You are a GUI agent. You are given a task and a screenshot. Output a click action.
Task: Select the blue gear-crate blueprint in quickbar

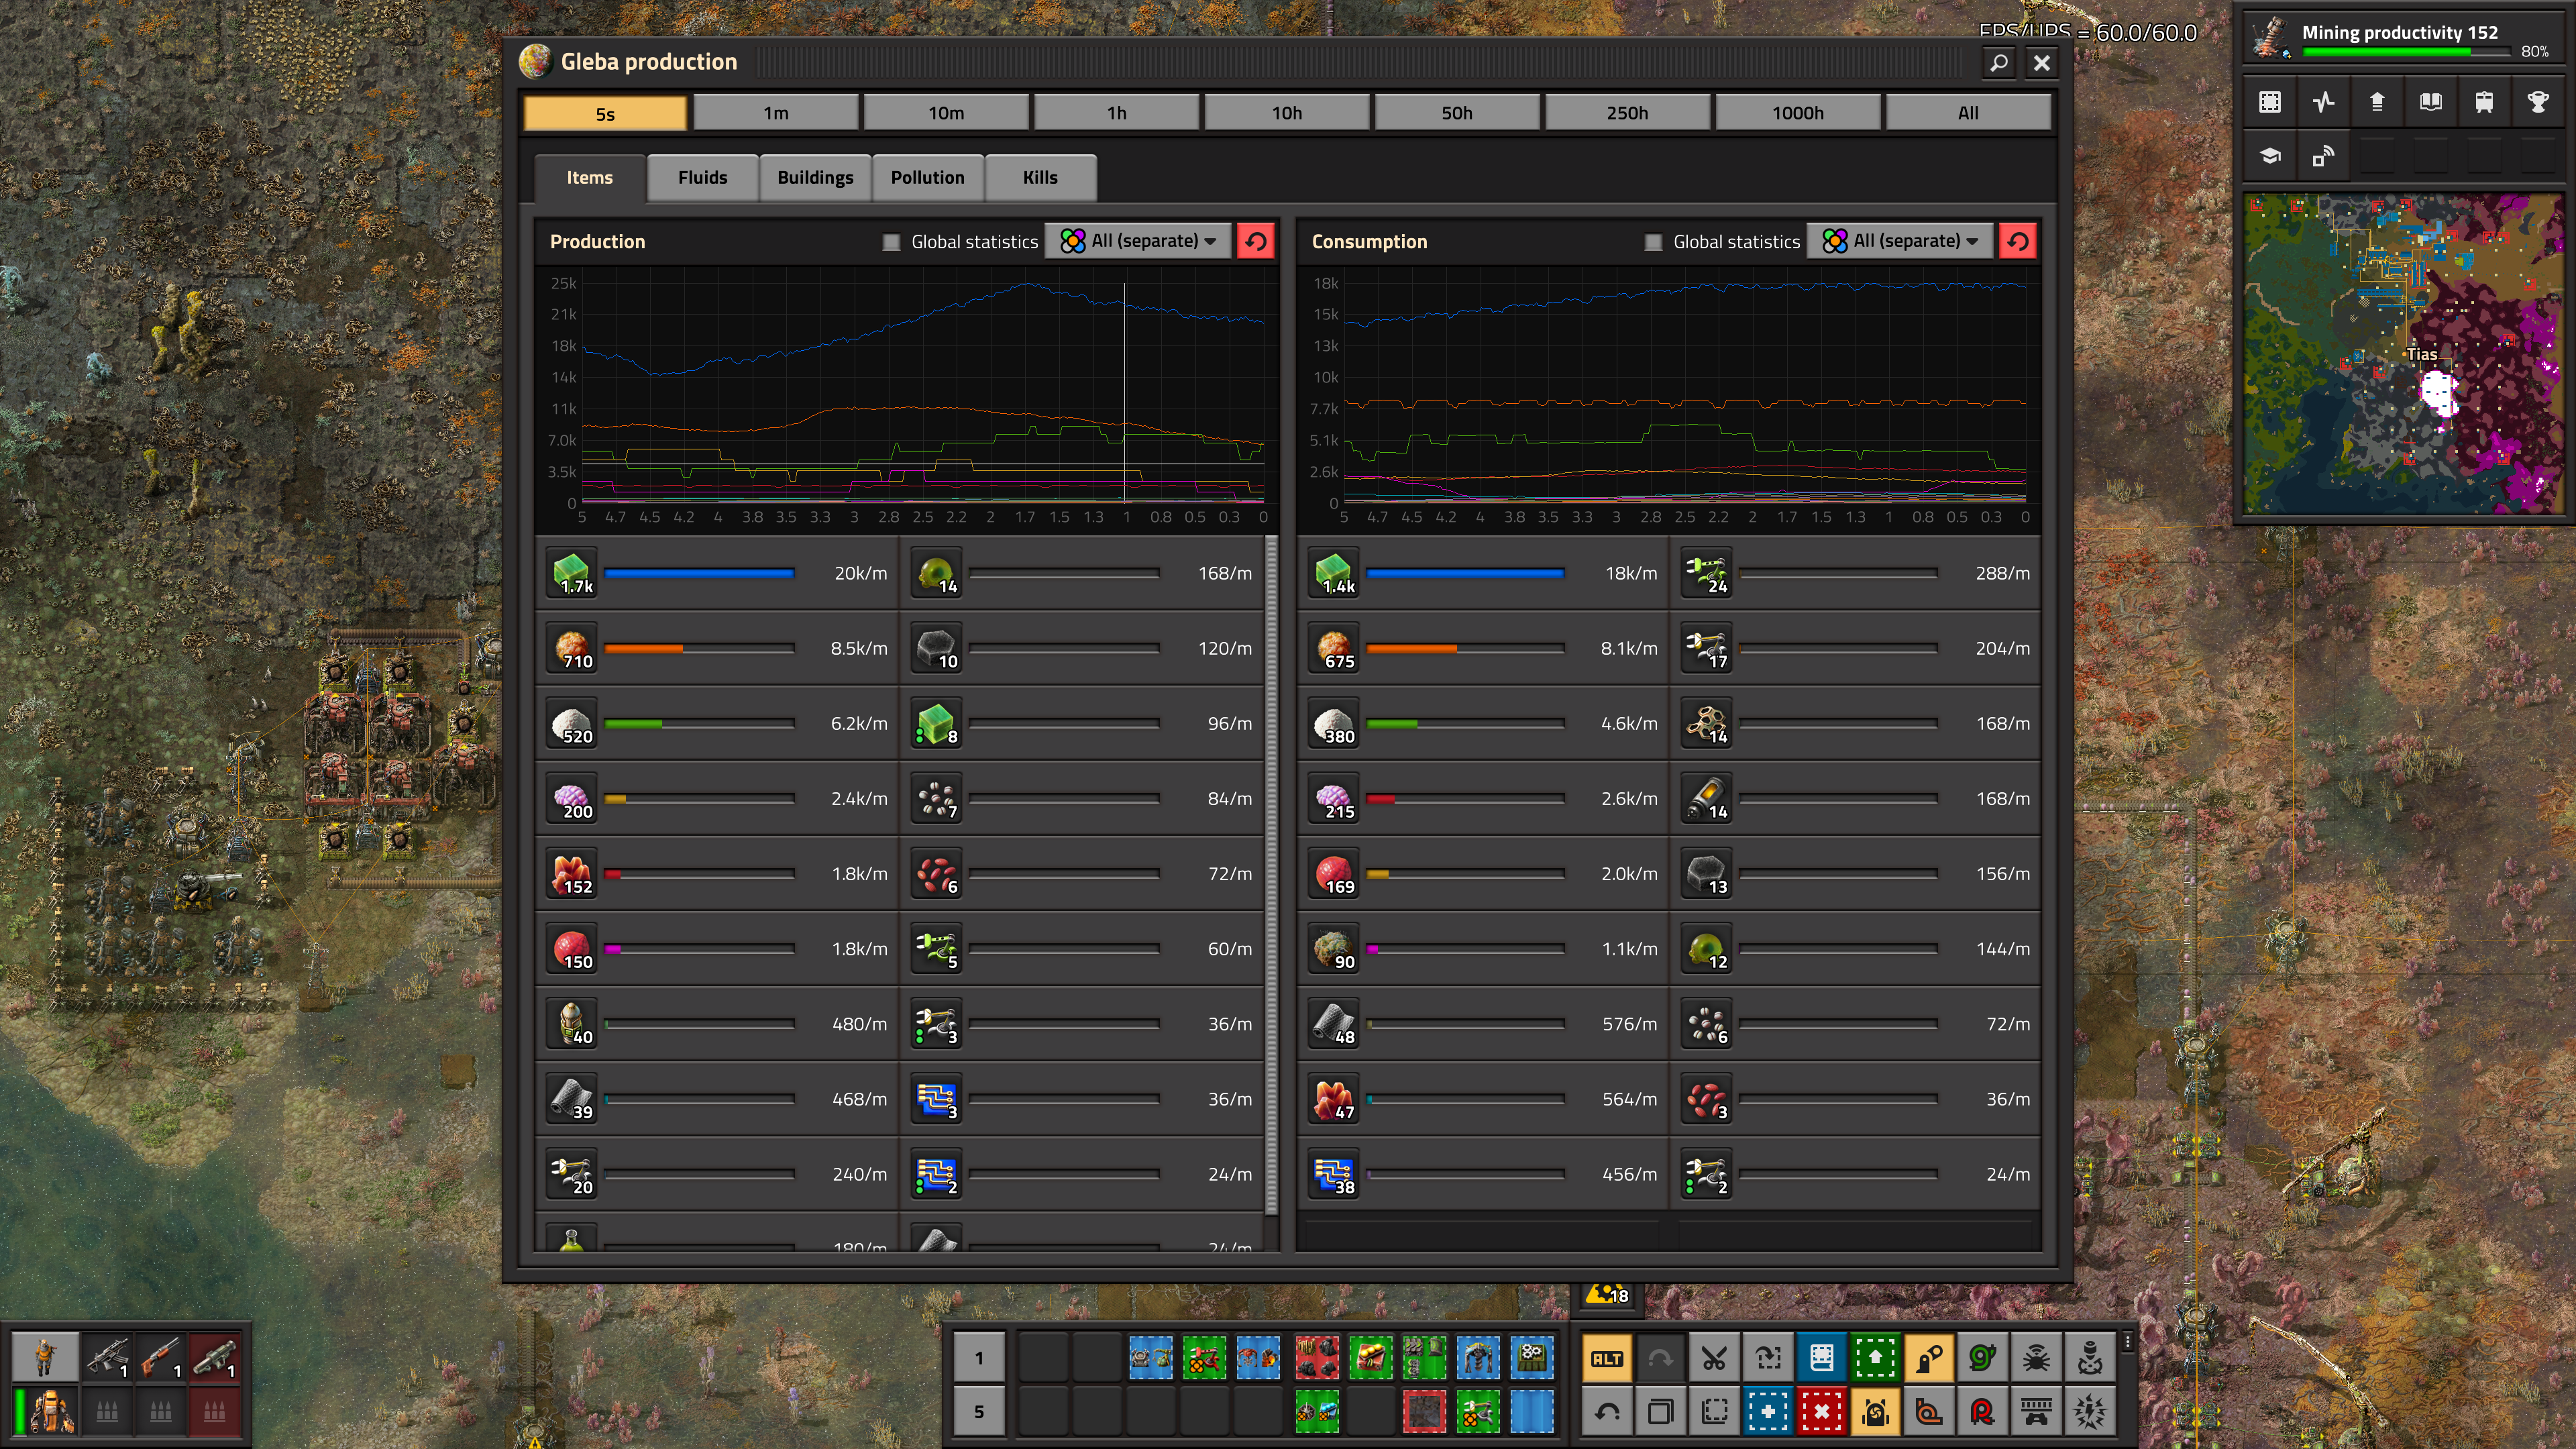[1532, 1358]
